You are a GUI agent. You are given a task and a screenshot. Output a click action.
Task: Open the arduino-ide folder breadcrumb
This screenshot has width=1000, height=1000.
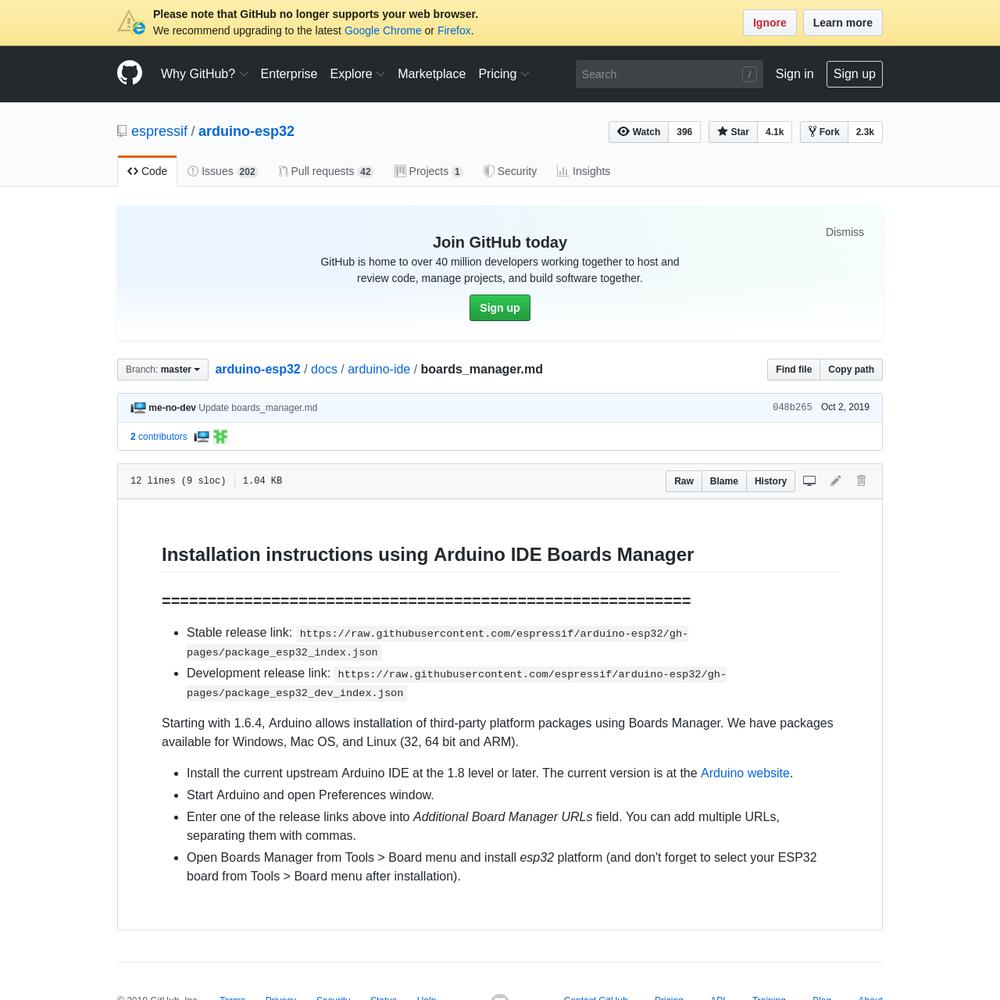[x=379, y=369]
